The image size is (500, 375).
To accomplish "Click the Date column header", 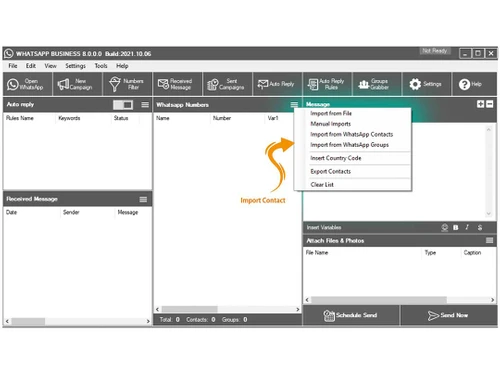I will coord(11,212).
